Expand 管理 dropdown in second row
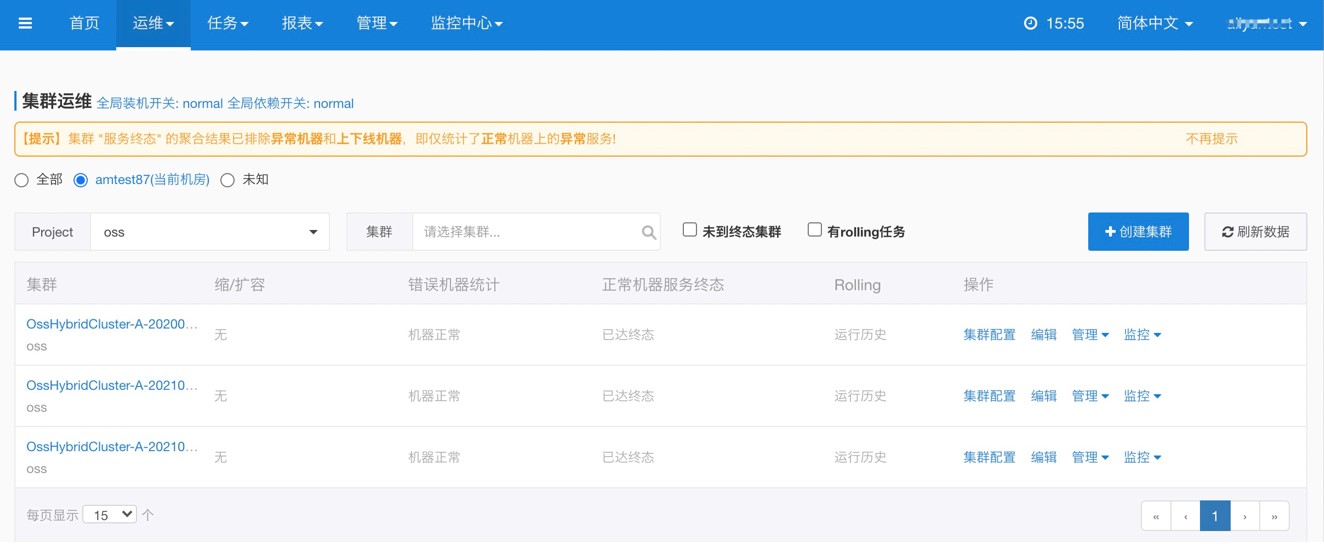Image resolution: width=1324 pixels, height=544 pixels. tap(1090, 396)
